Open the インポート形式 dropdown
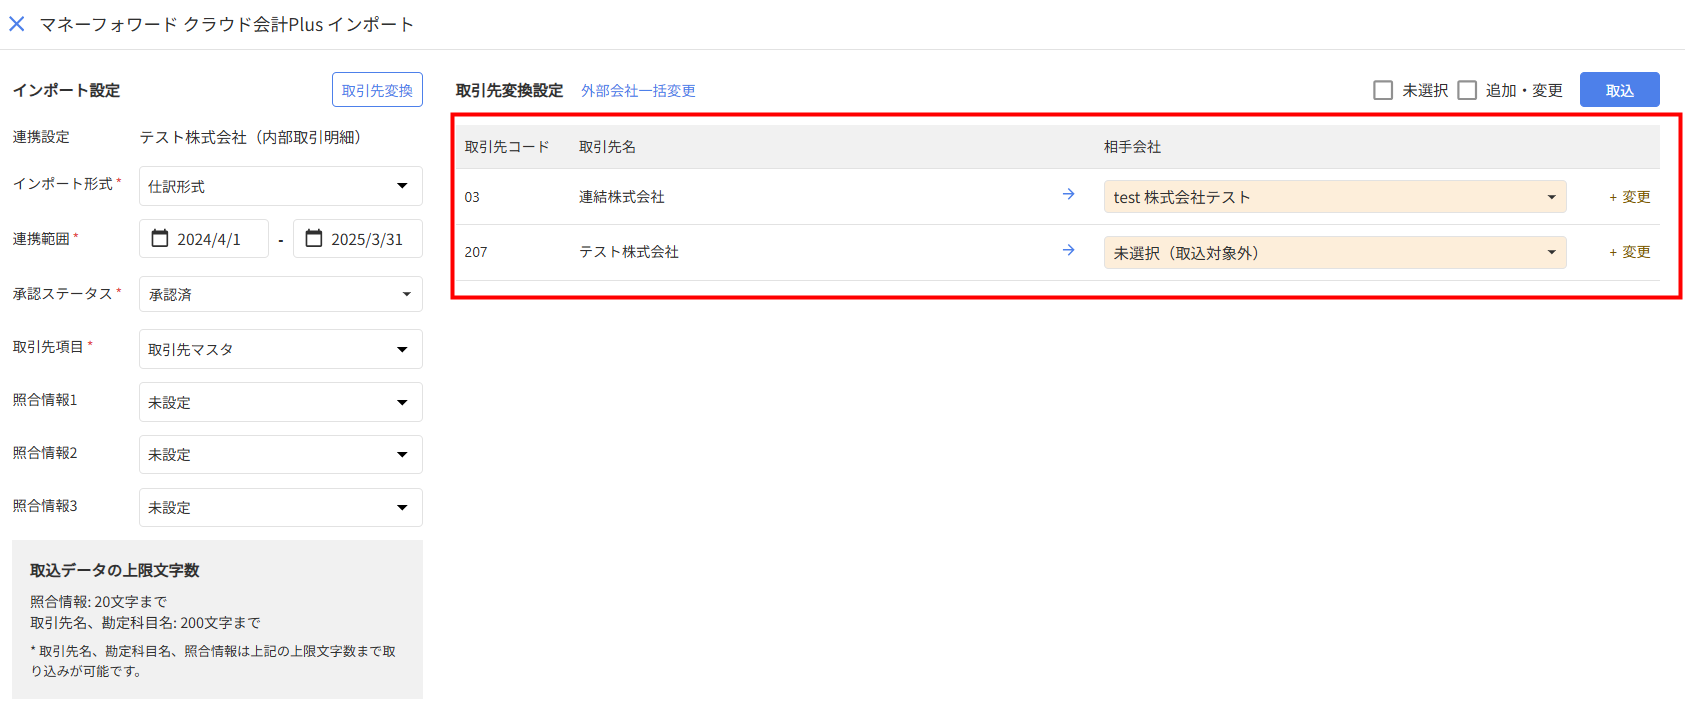Image resolution: width=1685 pixels, height=722 pixels. click(x=280, y=186)
